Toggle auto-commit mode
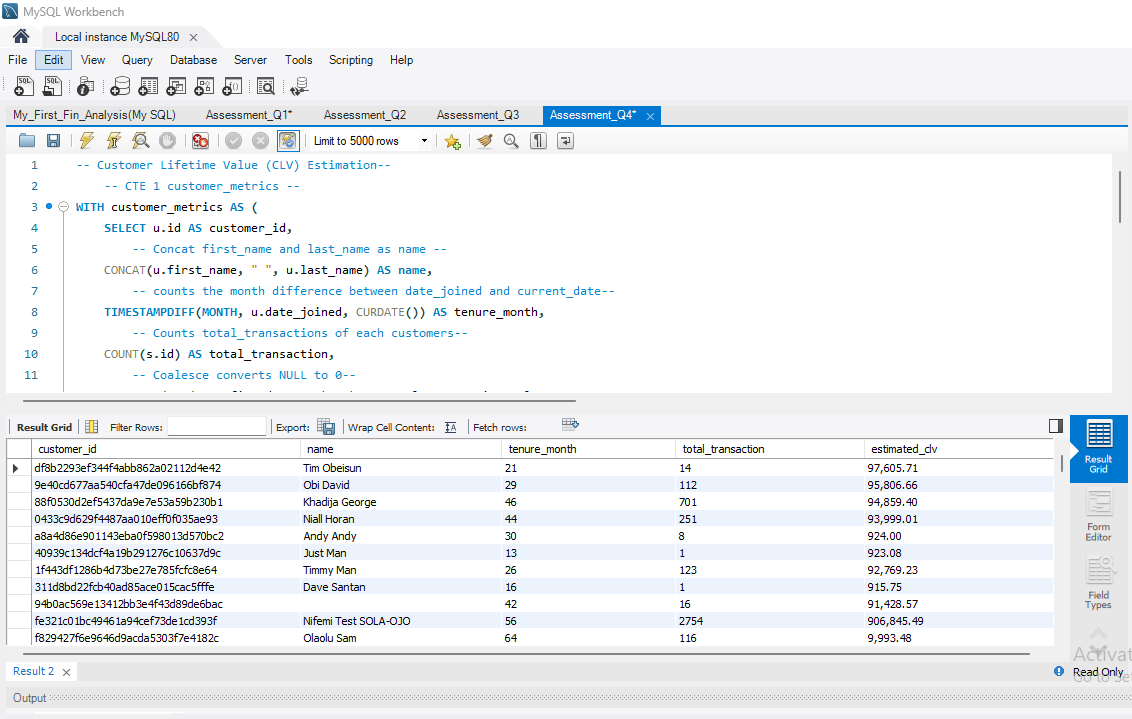Screen dimensions: 1132x719 coord(287,141)
